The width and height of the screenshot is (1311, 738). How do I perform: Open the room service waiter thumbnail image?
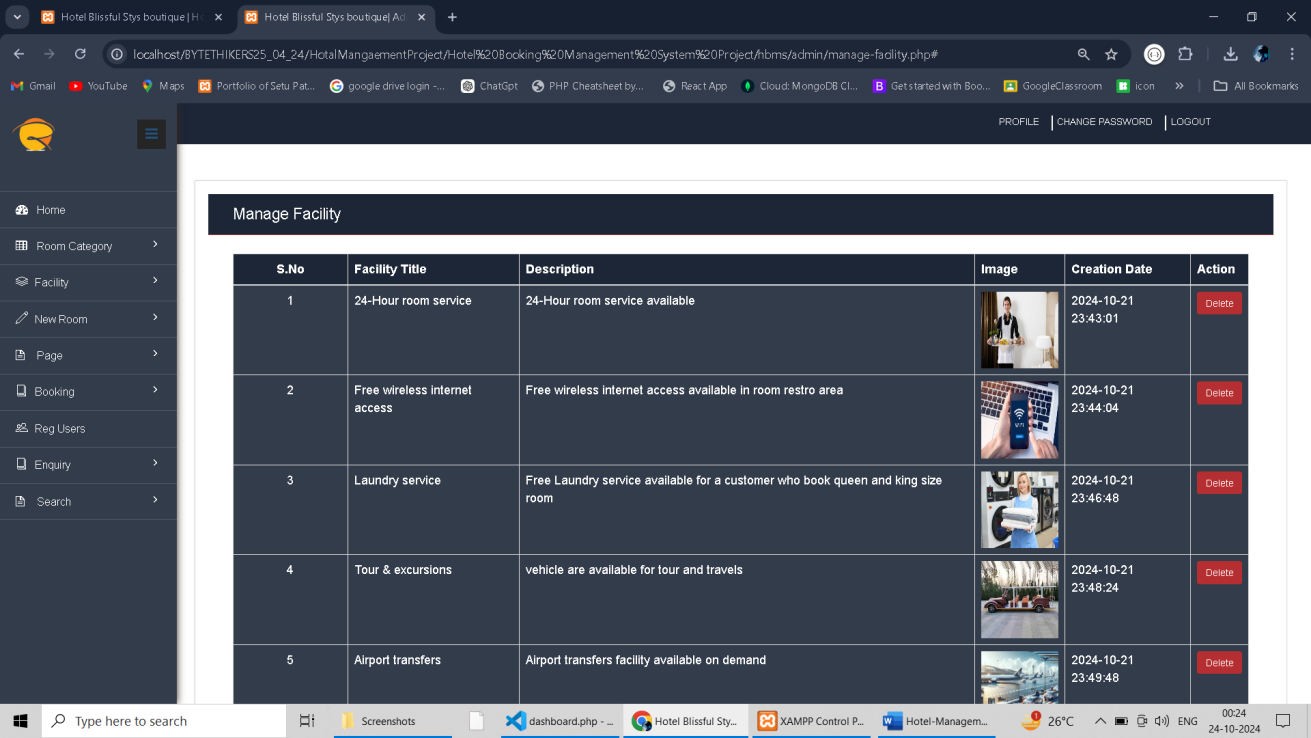point(1019,330)
